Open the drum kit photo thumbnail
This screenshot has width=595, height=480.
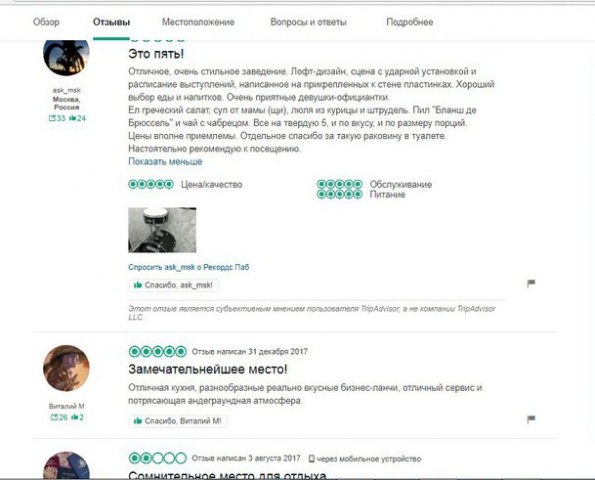pos(162,230)
